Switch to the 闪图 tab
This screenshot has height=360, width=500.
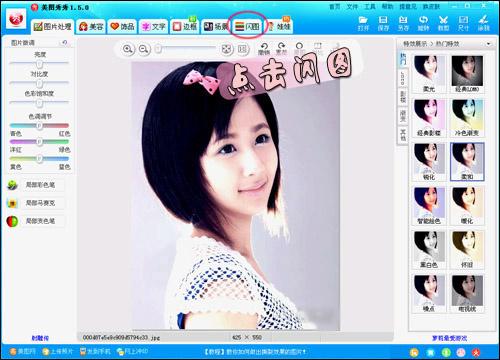[247, 26]
